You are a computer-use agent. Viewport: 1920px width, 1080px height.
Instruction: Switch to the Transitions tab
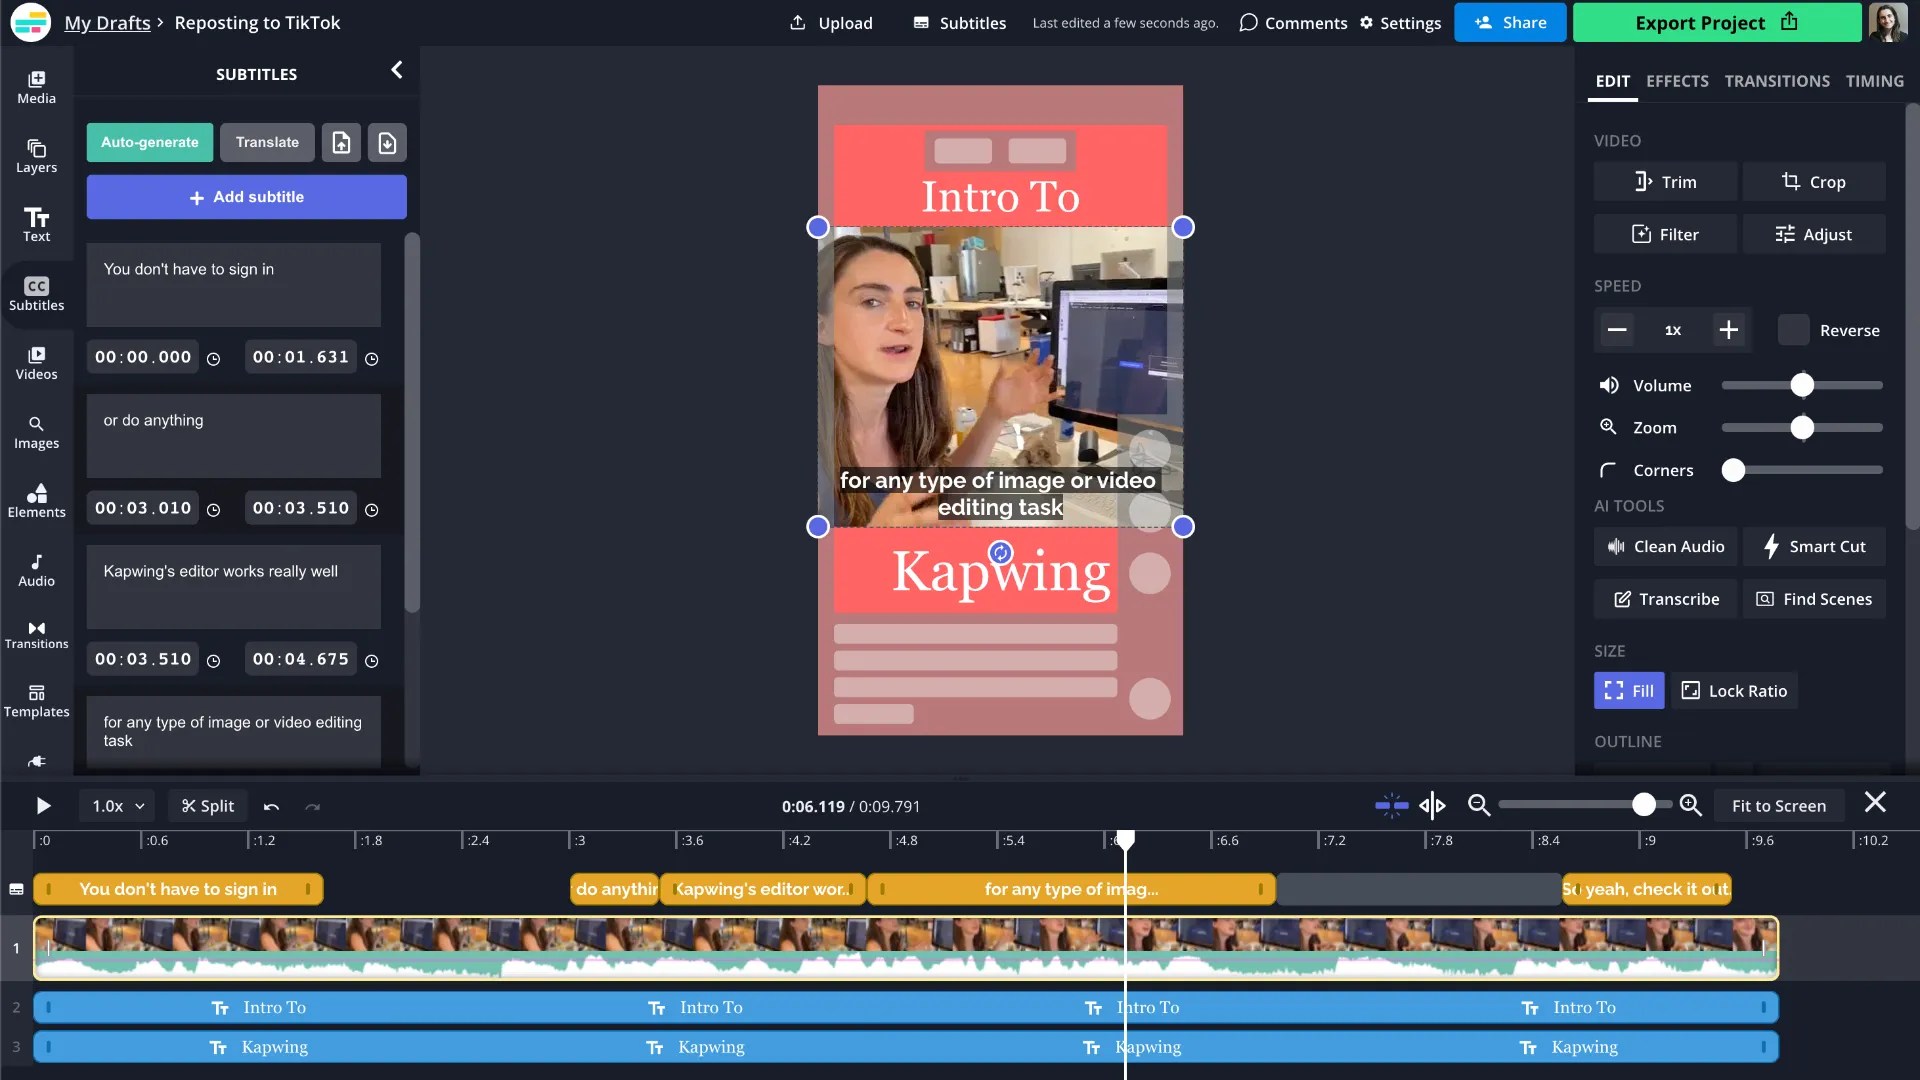tap(1777, 81)
